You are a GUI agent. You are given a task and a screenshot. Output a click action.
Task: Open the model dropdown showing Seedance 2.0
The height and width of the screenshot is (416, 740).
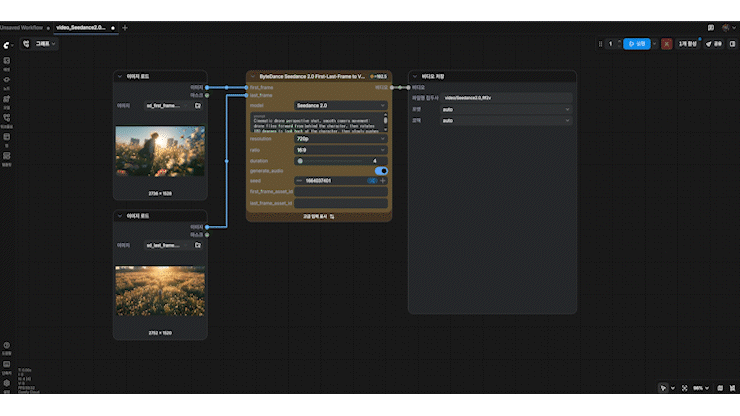click(x=341, y=106)
